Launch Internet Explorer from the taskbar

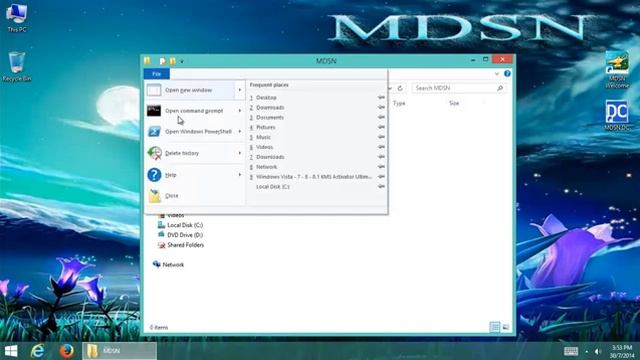(38, 351)
